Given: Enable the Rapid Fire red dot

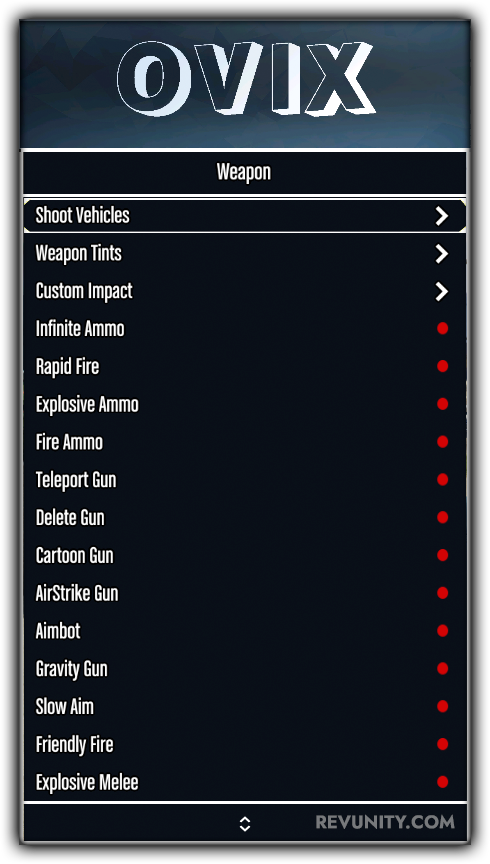Looking at the screenshot, I should click(442, 366).
